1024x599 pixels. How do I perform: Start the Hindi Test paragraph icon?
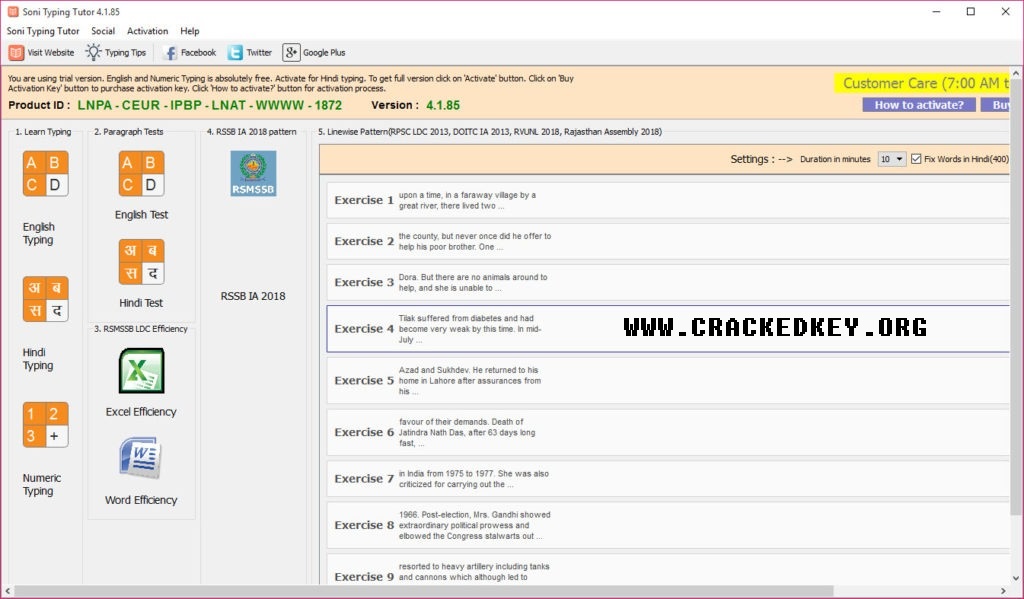click(141, 262)
